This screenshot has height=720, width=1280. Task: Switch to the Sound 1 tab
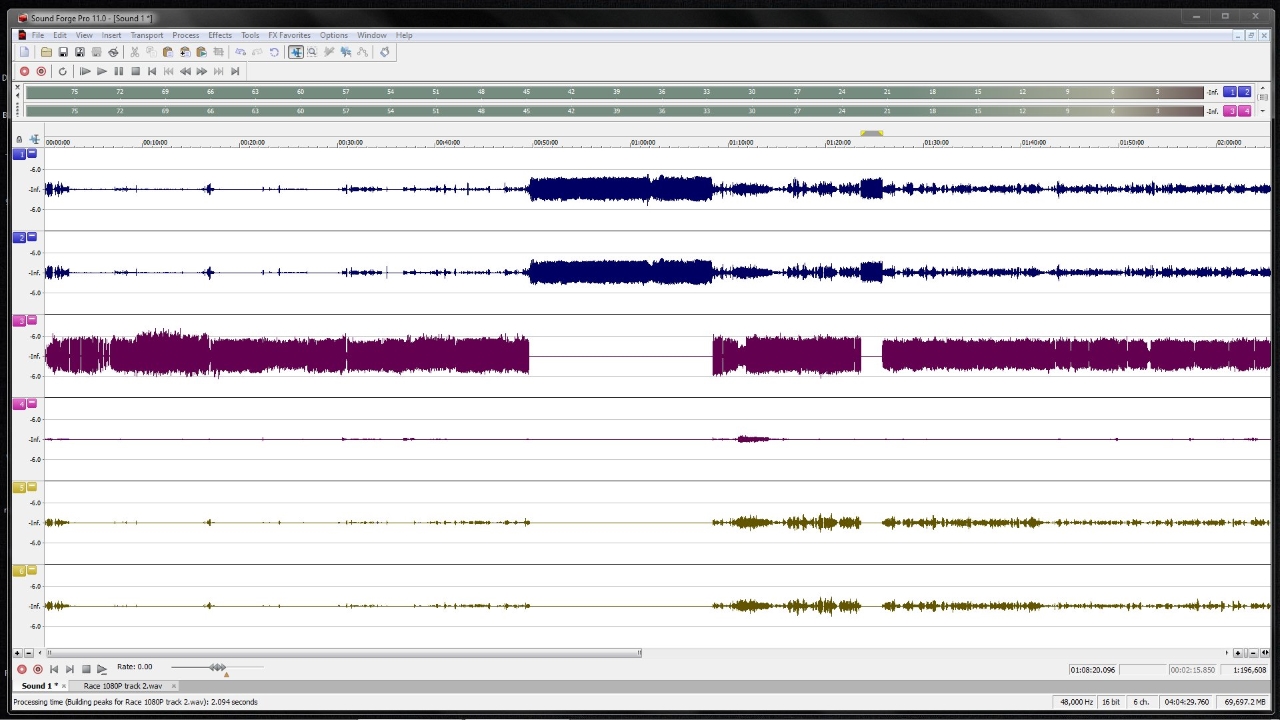tap(40, 686)
